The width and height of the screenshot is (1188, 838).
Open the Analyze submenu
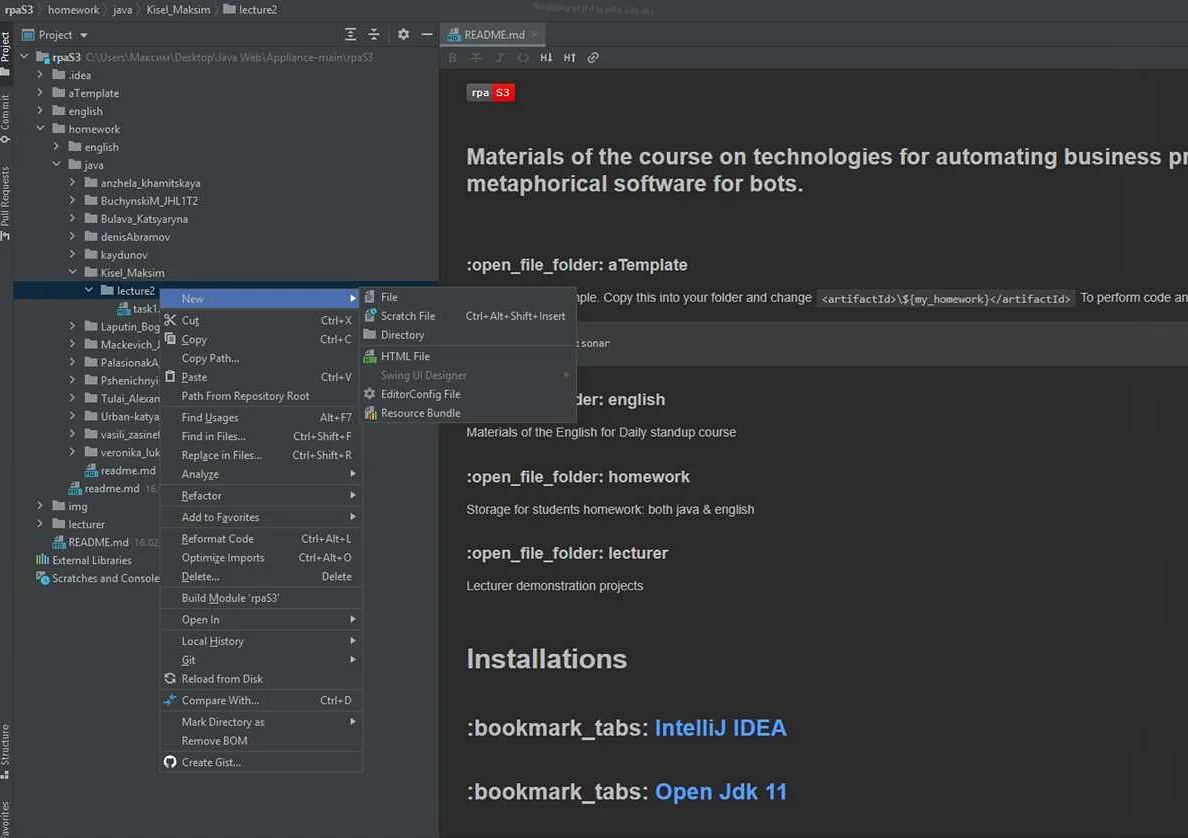click(261, 474)
